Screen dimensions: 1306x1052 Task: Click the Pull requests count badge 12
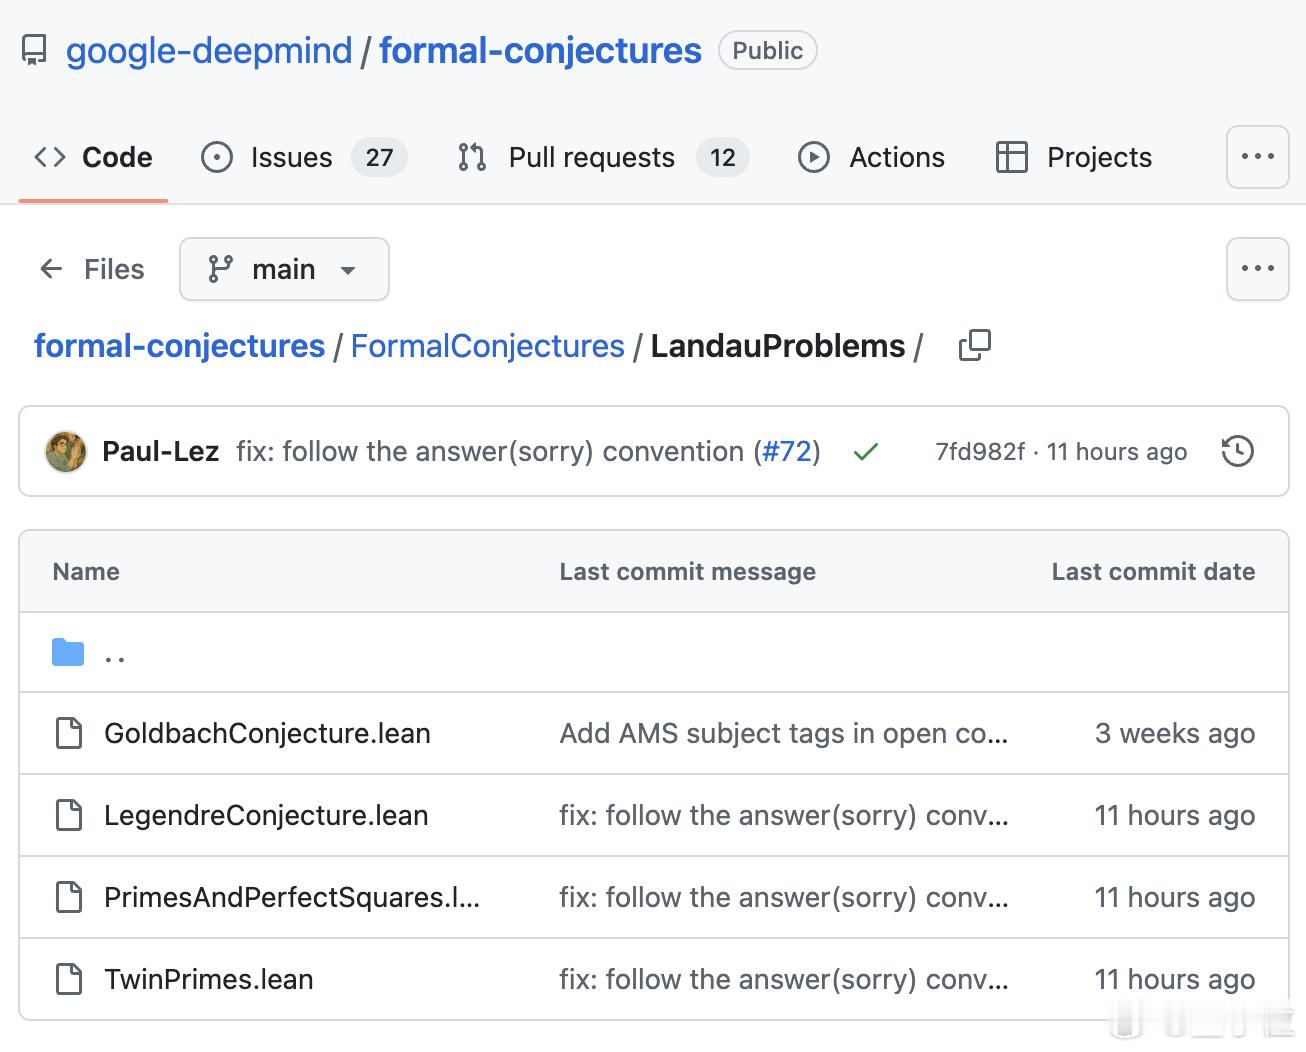(722, 157)
